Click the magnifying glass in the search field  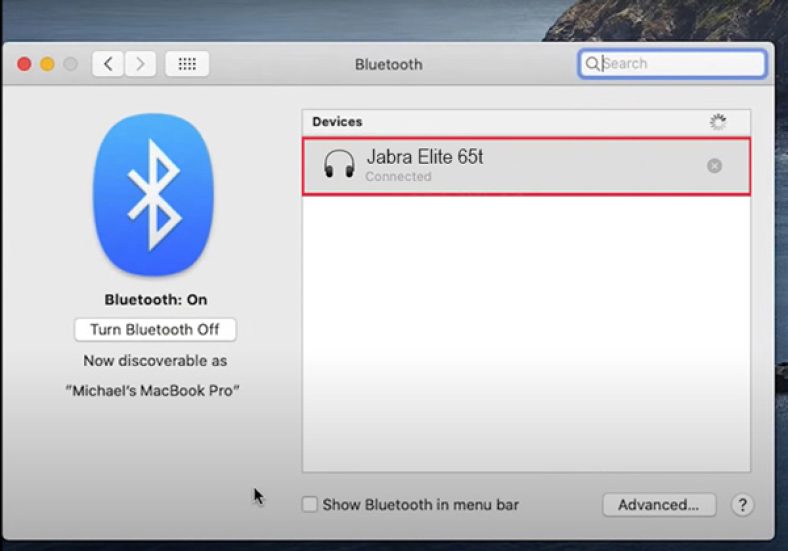tap(592, 64)
